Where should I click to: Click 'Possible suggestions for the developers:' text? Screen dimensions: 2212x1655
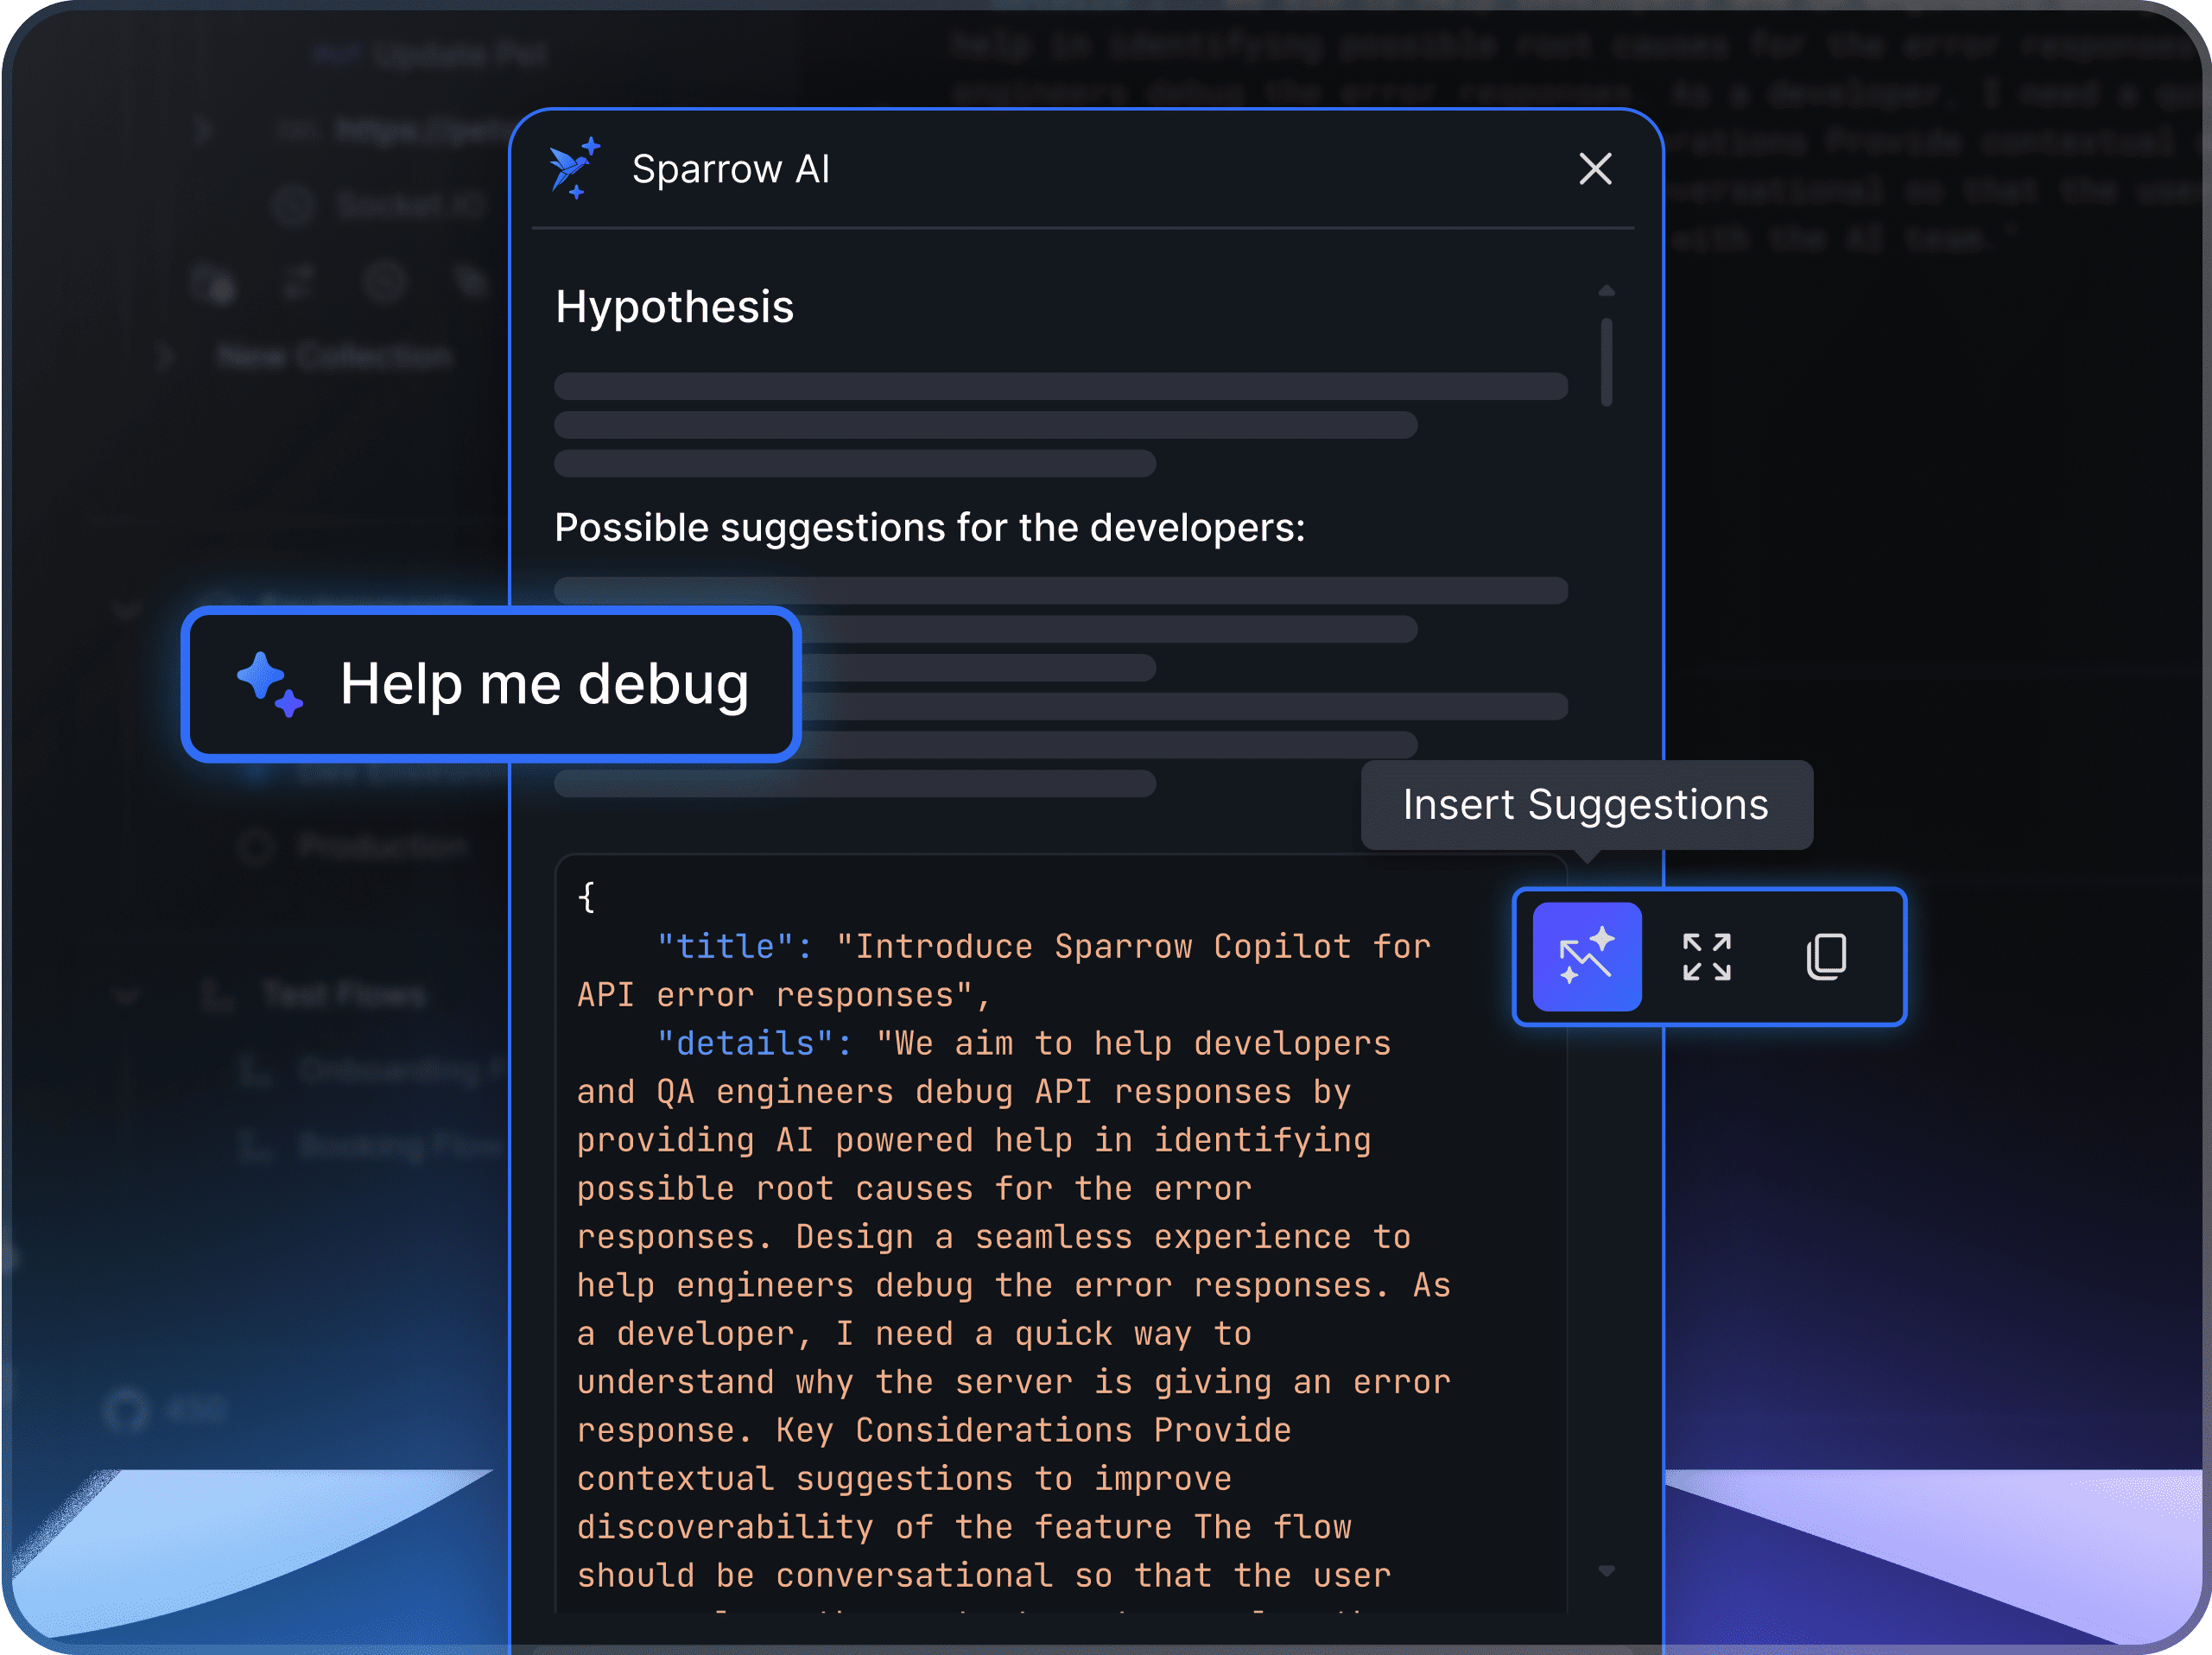coord(930,528)
